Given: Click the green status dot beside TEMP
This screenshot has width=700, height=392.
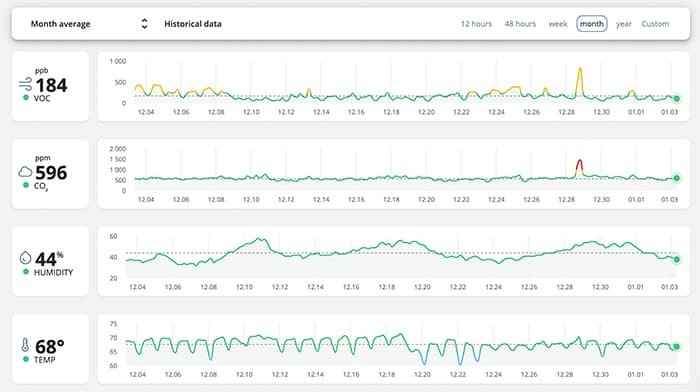Looking at the screenshot, I should 26,359.
